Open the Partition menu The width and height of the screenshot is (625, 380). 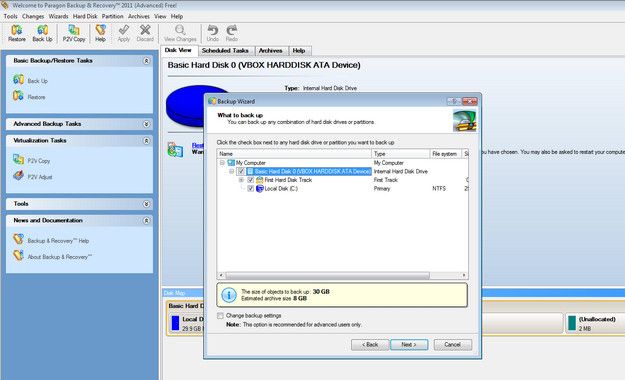pyautogui.click(x=112, y=16)
